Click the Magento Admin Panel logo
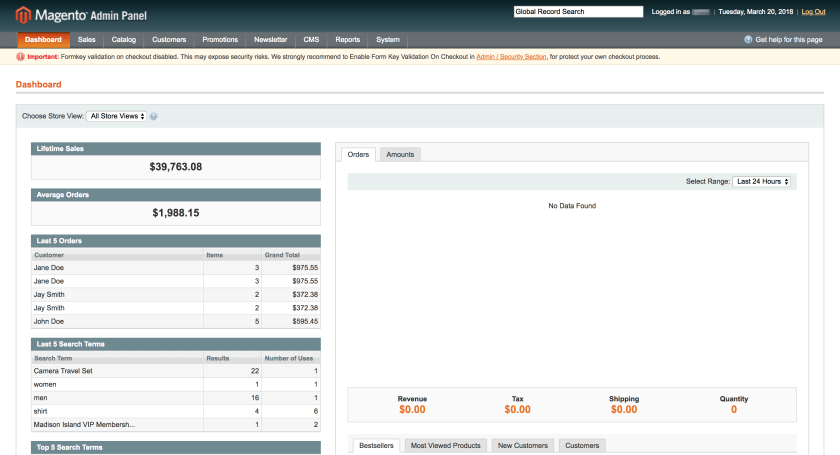Viewport: 840px width, 455px height. coord(66,14)
